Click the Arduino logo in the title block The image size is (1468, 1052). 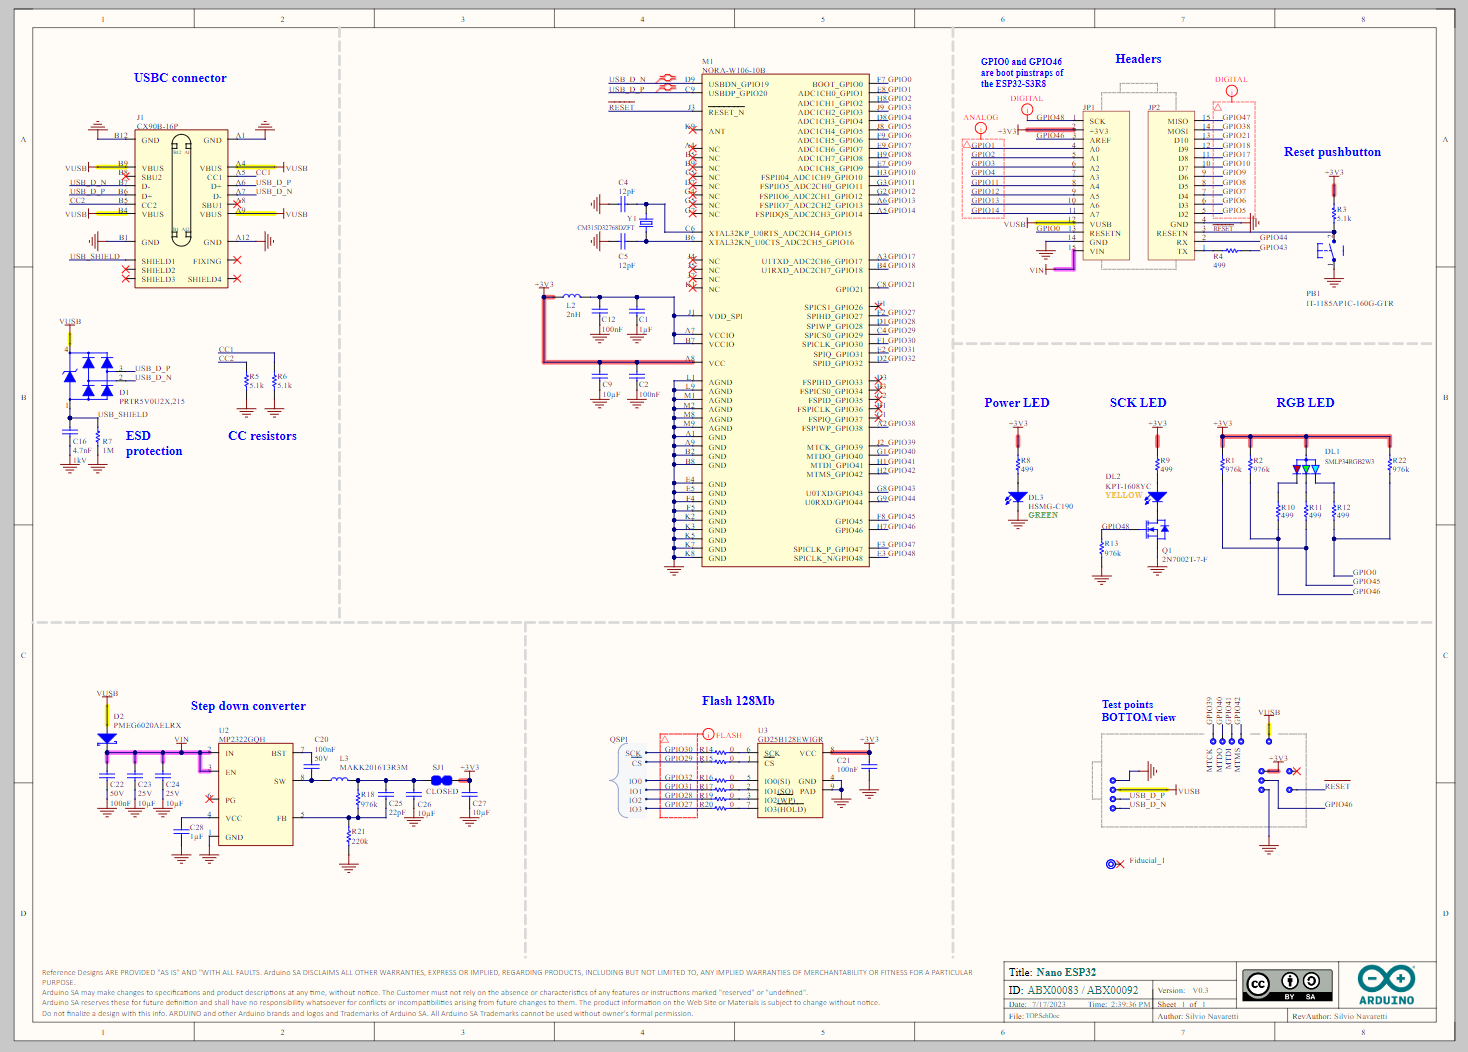pos(1386,985)
